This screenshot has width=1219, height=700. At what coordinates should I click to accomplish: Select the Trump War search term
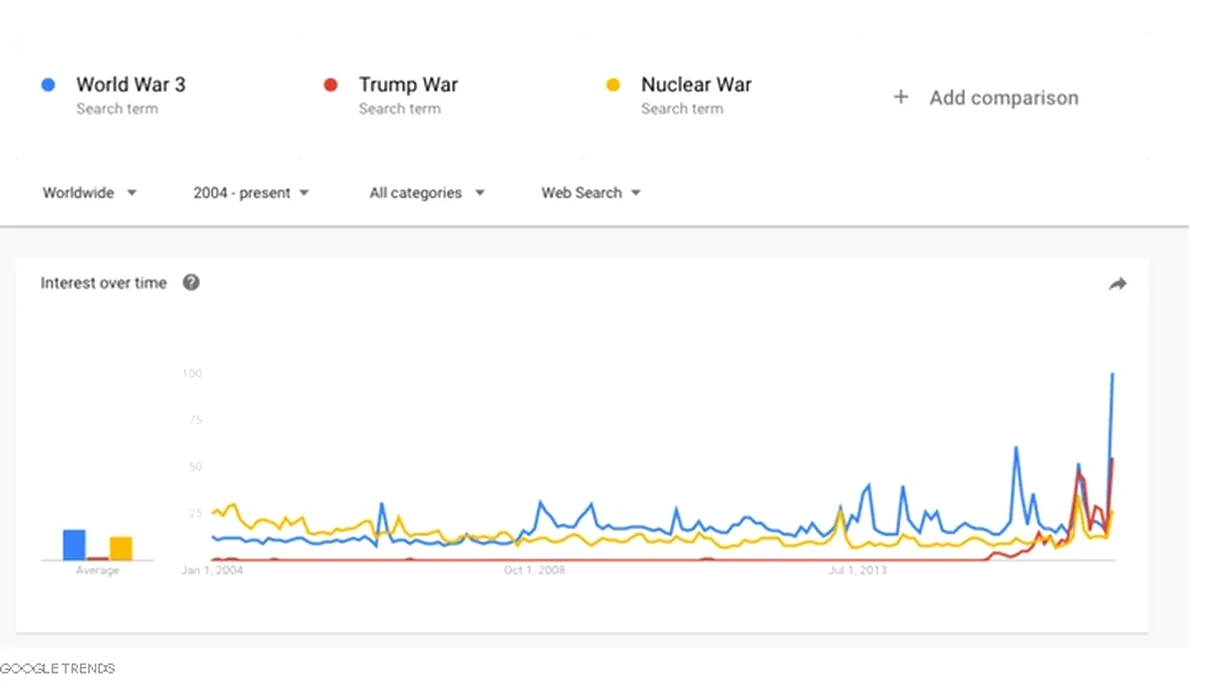(408, 85)
